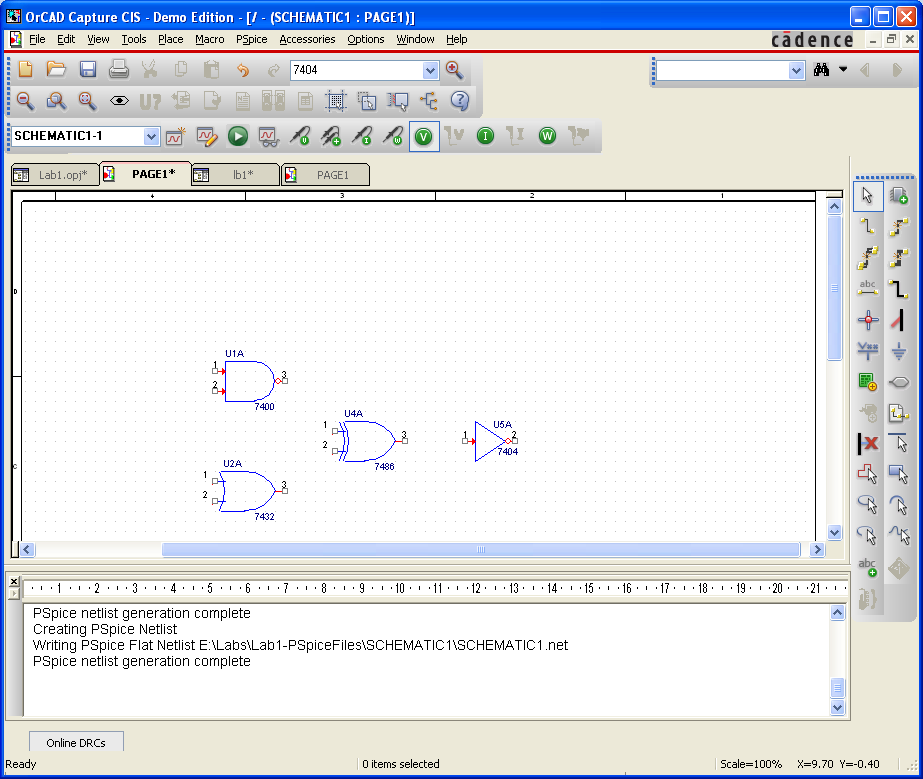Switch to the Lab1.opj* tab
Screen dimensions: 923x779
tap(55, 175)
